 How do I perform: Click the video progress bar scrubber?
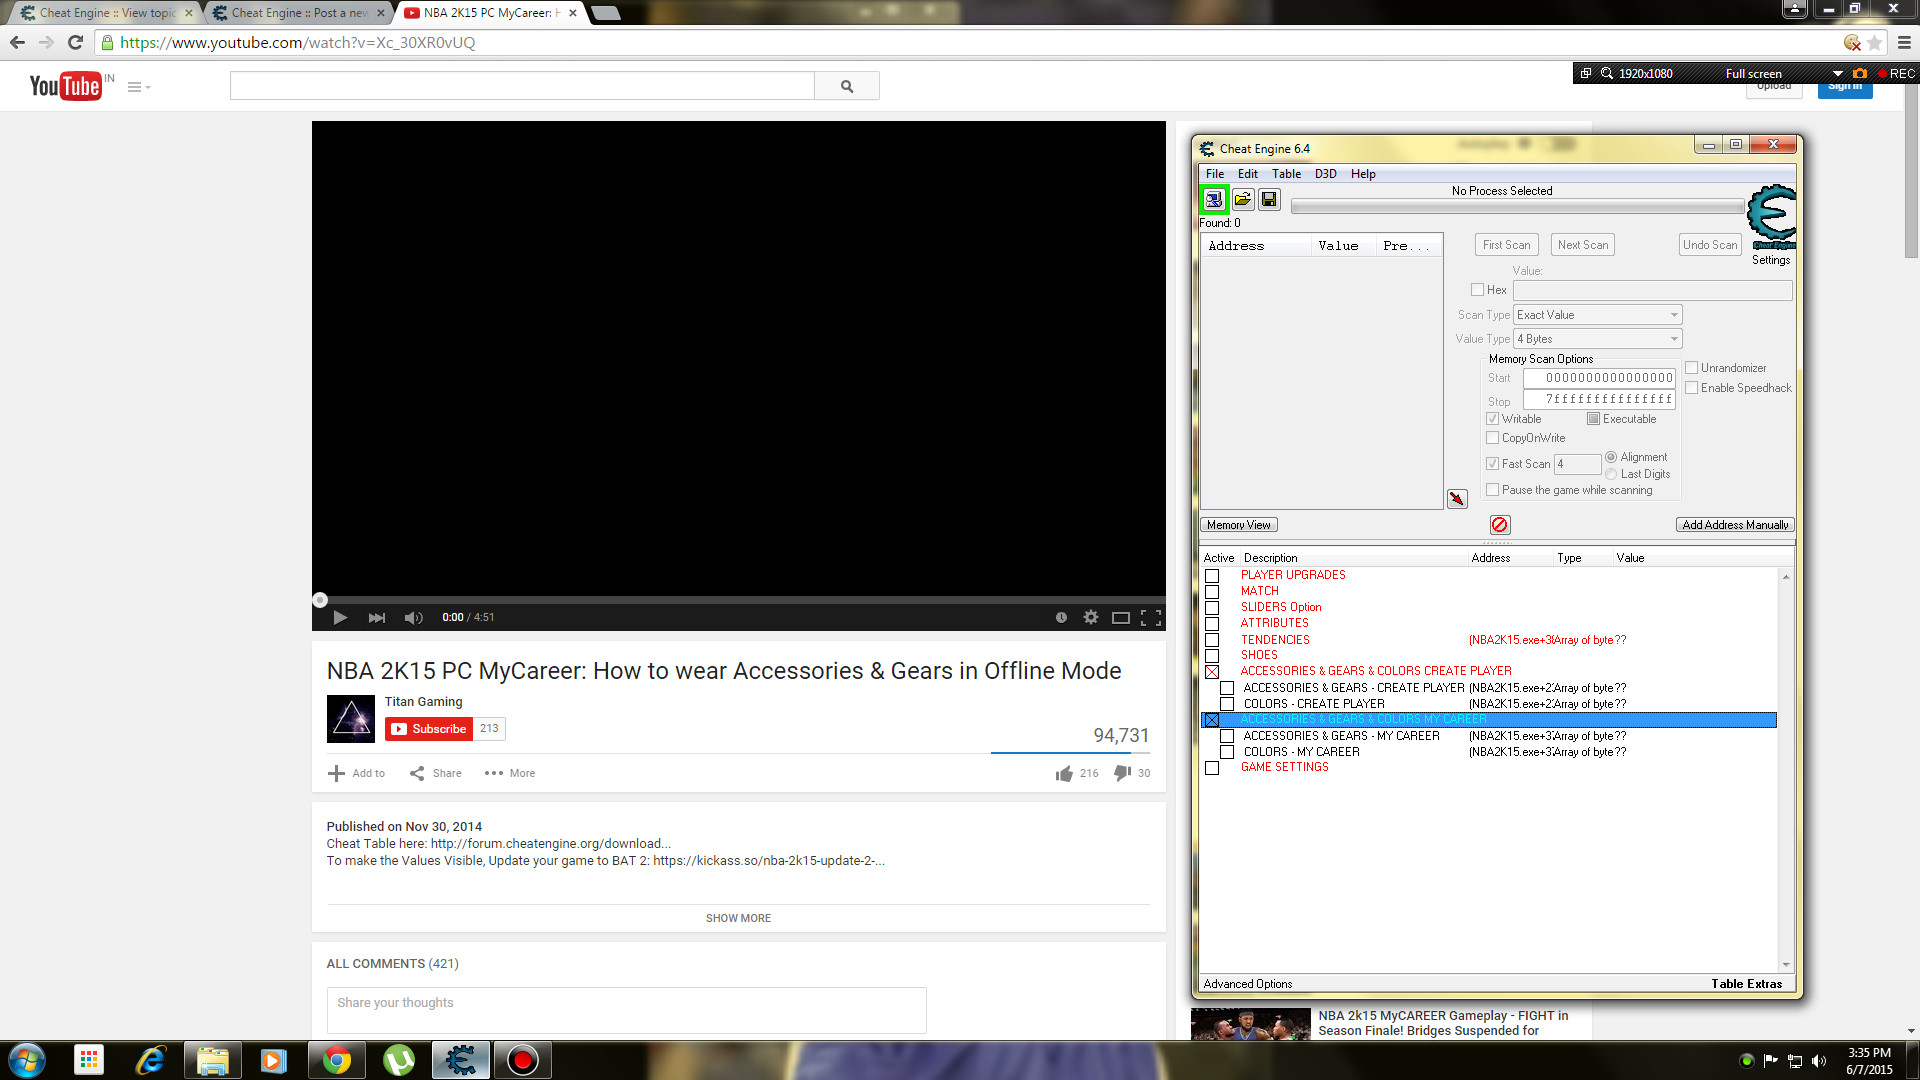pos(320,600)
